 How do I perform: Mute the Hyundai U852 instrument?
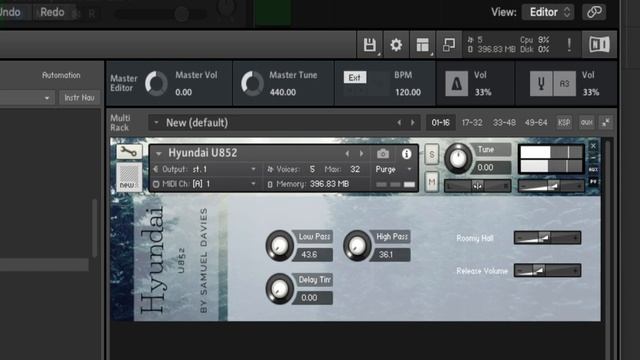point(432,182)
